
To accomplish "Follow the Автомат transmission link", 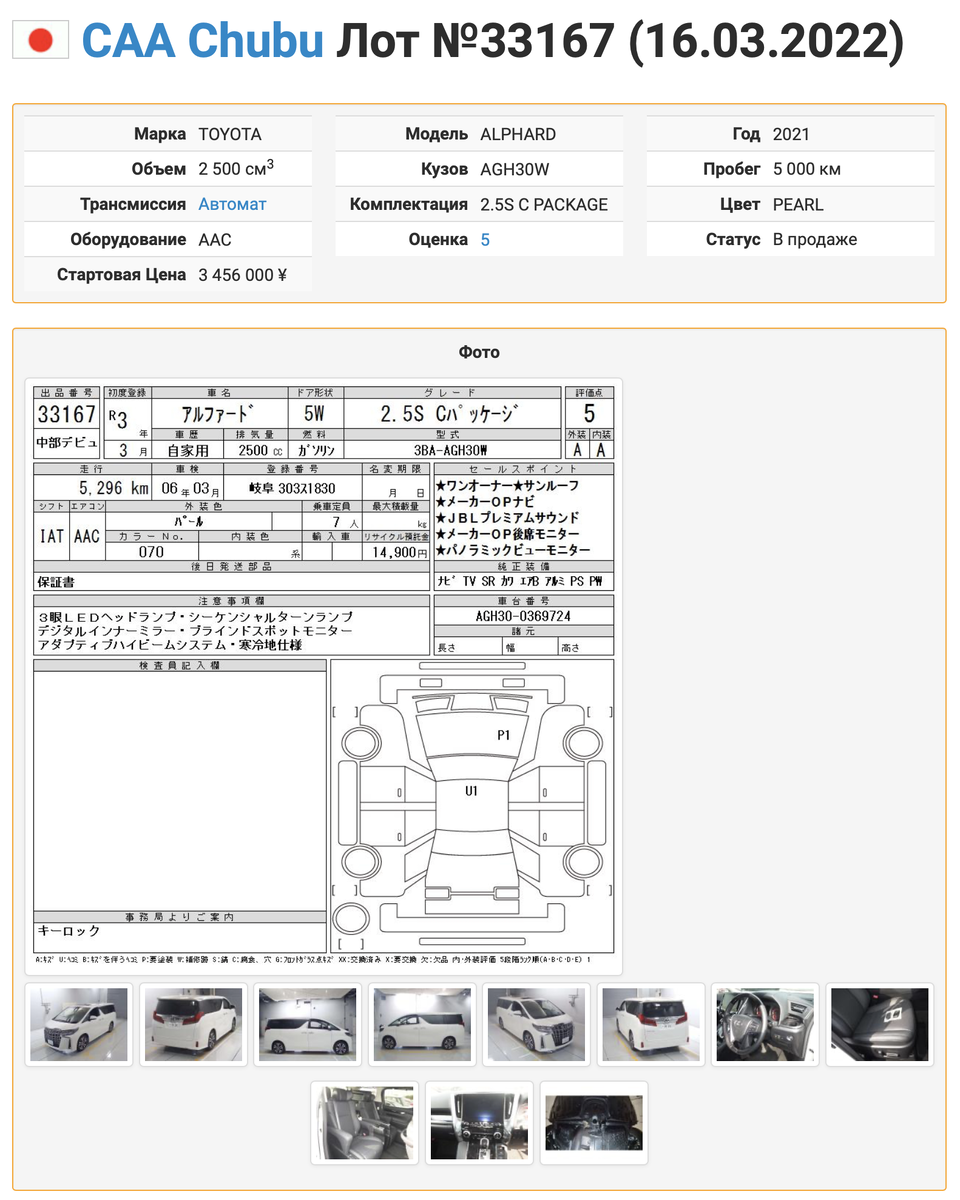I will click(x=232, y=204).
